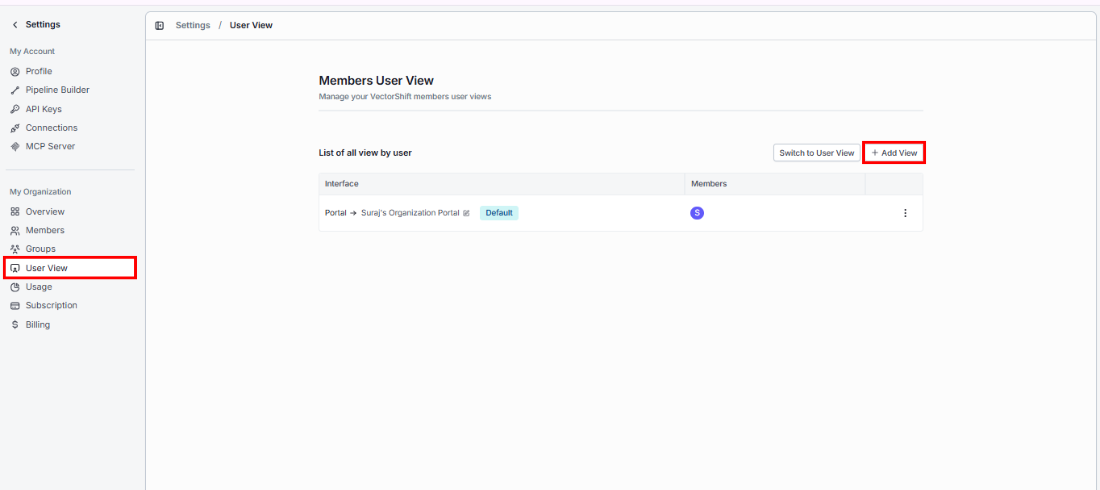Click the API Keys key icon
The height and width of the screenshot is (490, 1100).
click(15, 110)
